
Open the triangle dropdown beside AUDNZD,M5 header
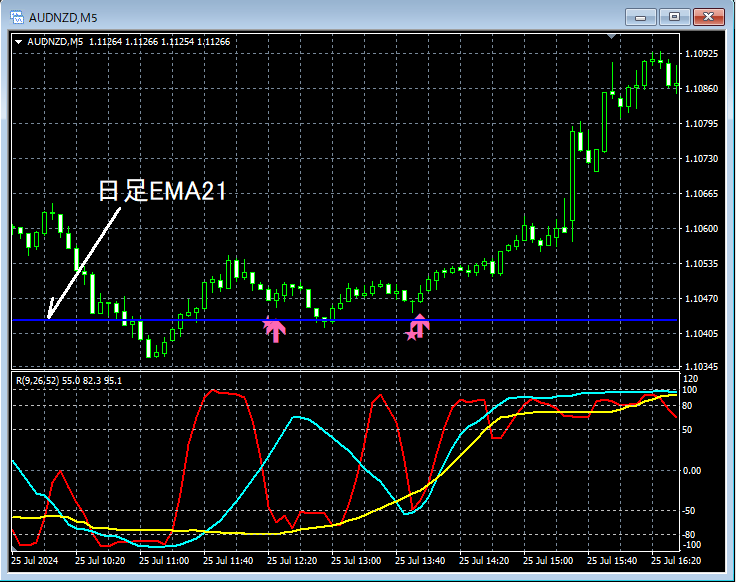(18, 42)
